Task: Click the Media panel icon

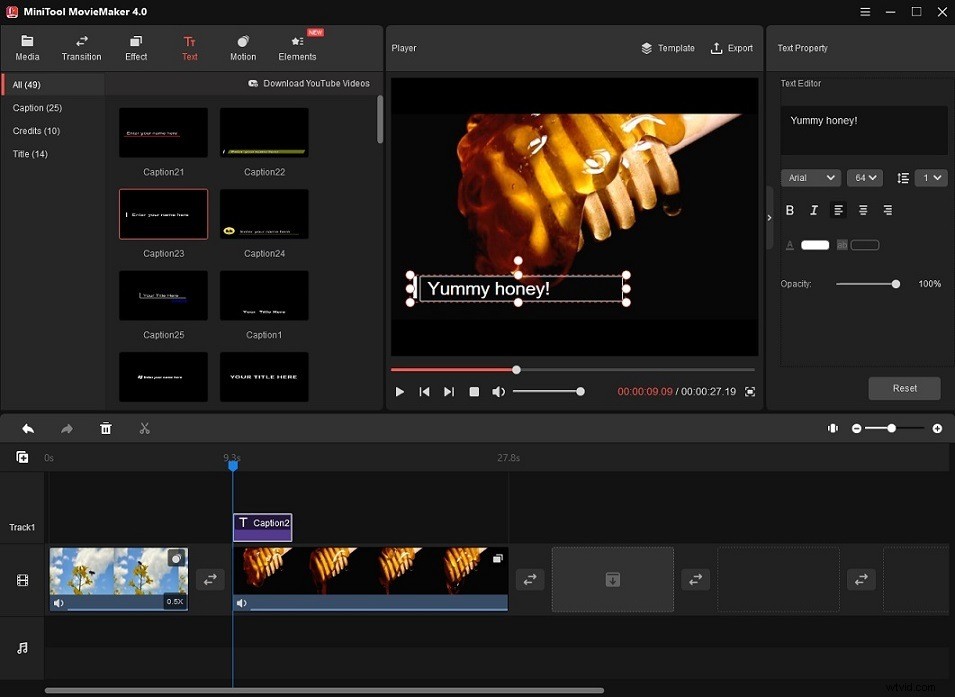Action: click(27, 47)
